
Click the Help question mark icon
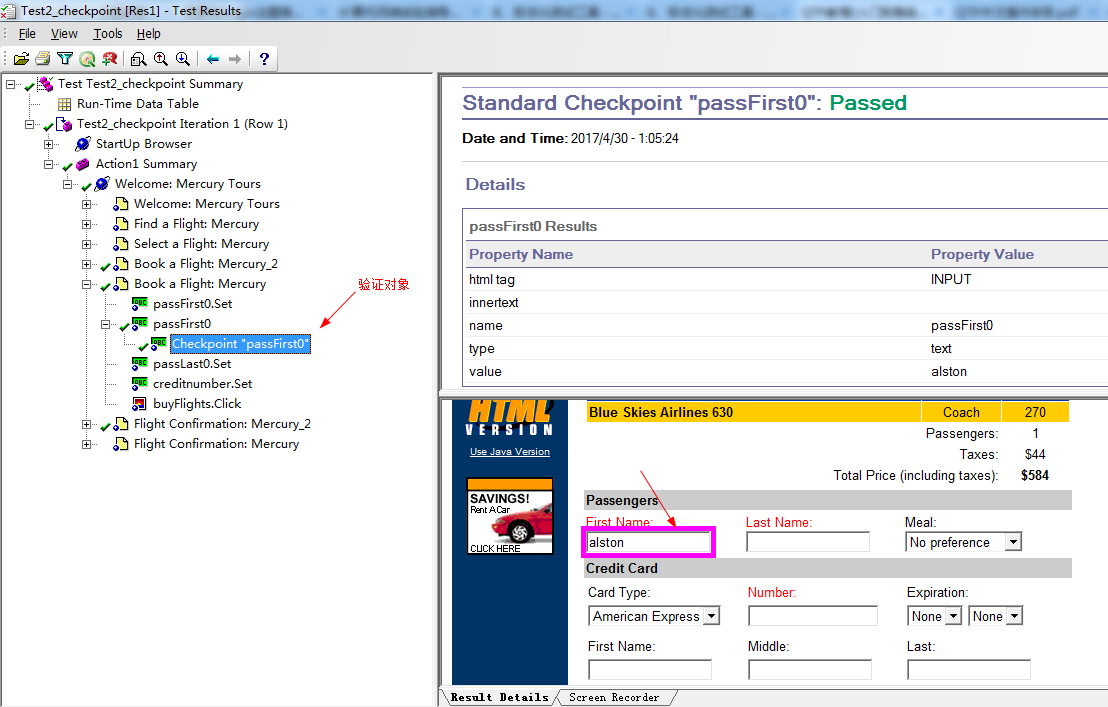pos(264,59)
